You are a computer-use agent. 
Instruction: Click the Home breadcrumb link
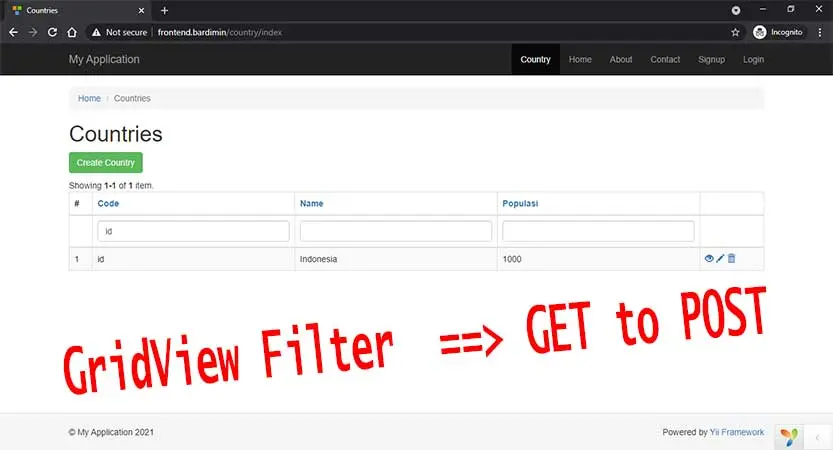(89, 98)
